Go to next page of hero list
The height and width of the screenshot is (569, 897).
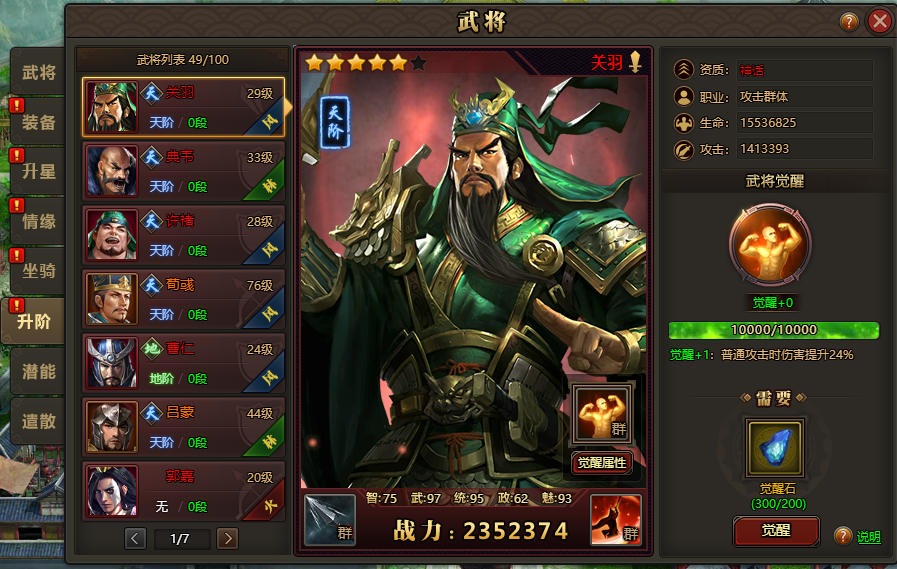pyautogui.click(x=228, y=538)
